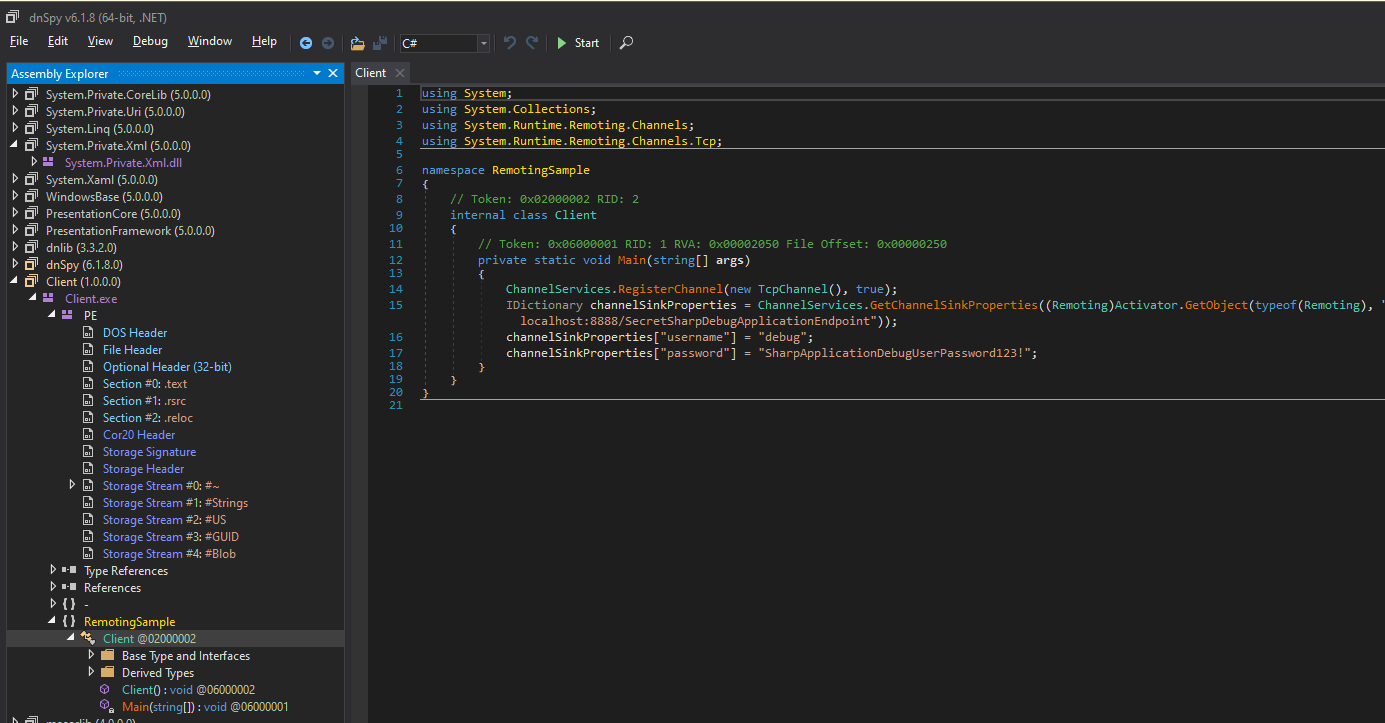Click the Navigate Forward arrow icon

327,43
